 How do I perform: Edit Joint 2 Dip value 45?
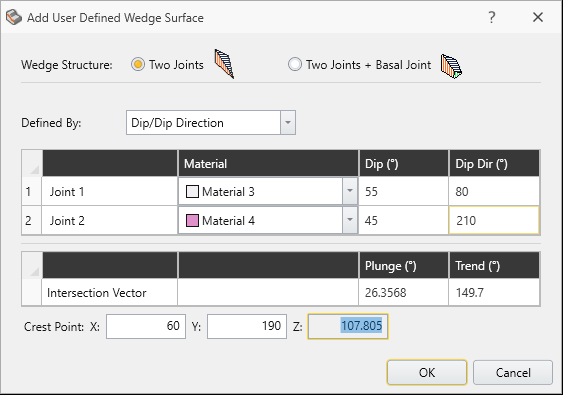[x=404, y=220]
